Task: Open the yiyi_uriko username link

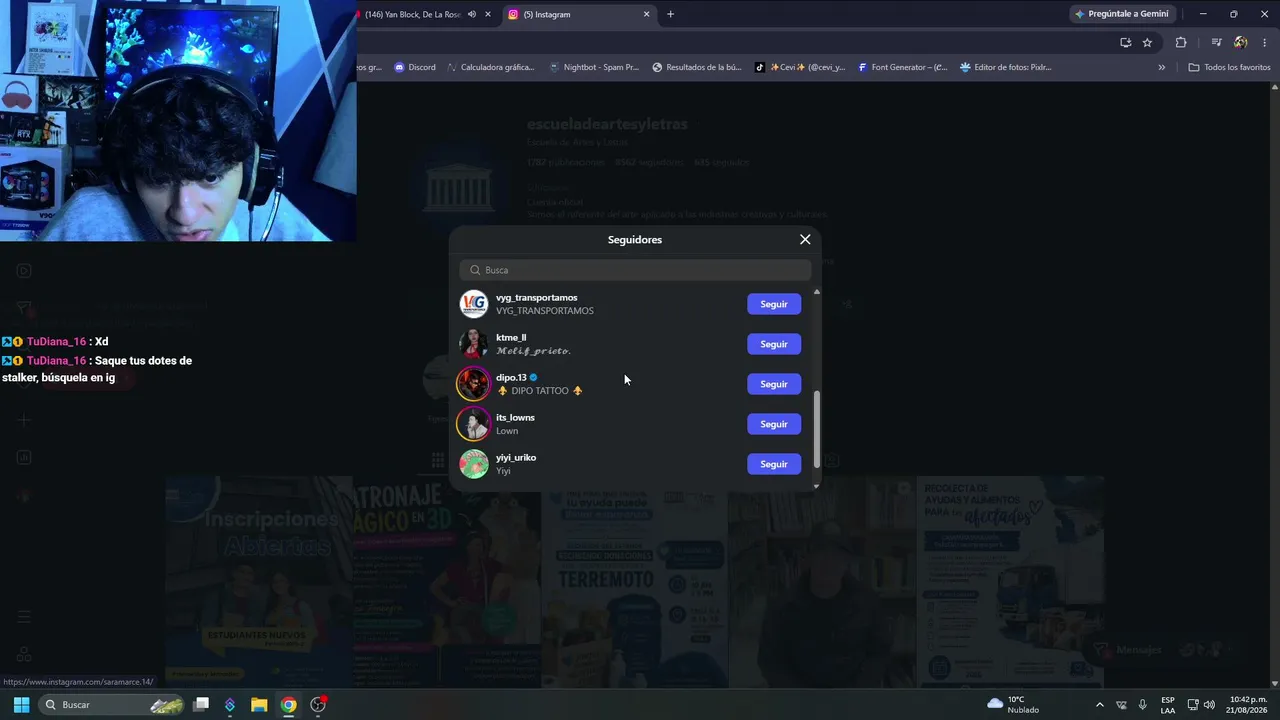Action: (516, 458)
